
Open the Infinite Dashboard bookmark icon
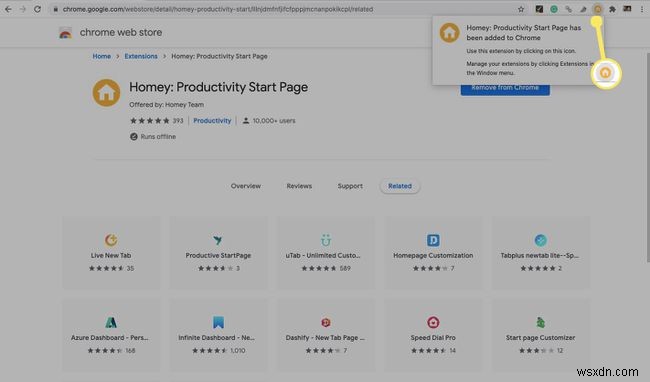[218, 322]
